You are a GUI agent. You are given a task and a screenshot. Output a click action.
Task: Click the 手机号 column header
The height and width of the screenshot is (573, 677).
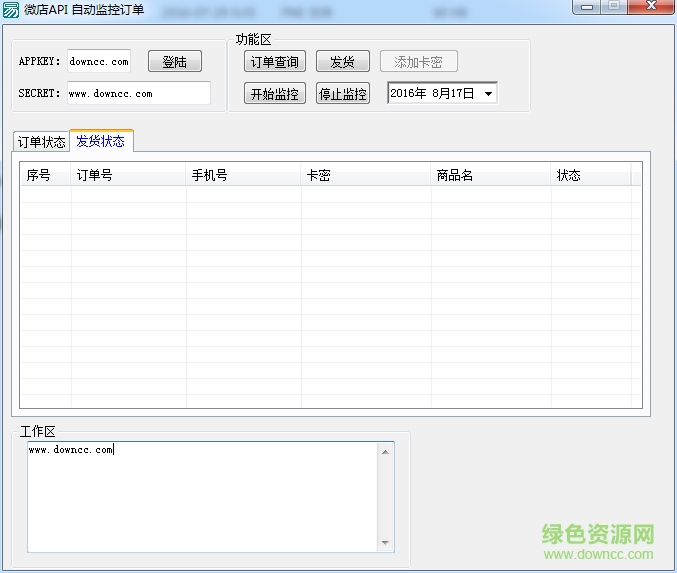(244, 175)
